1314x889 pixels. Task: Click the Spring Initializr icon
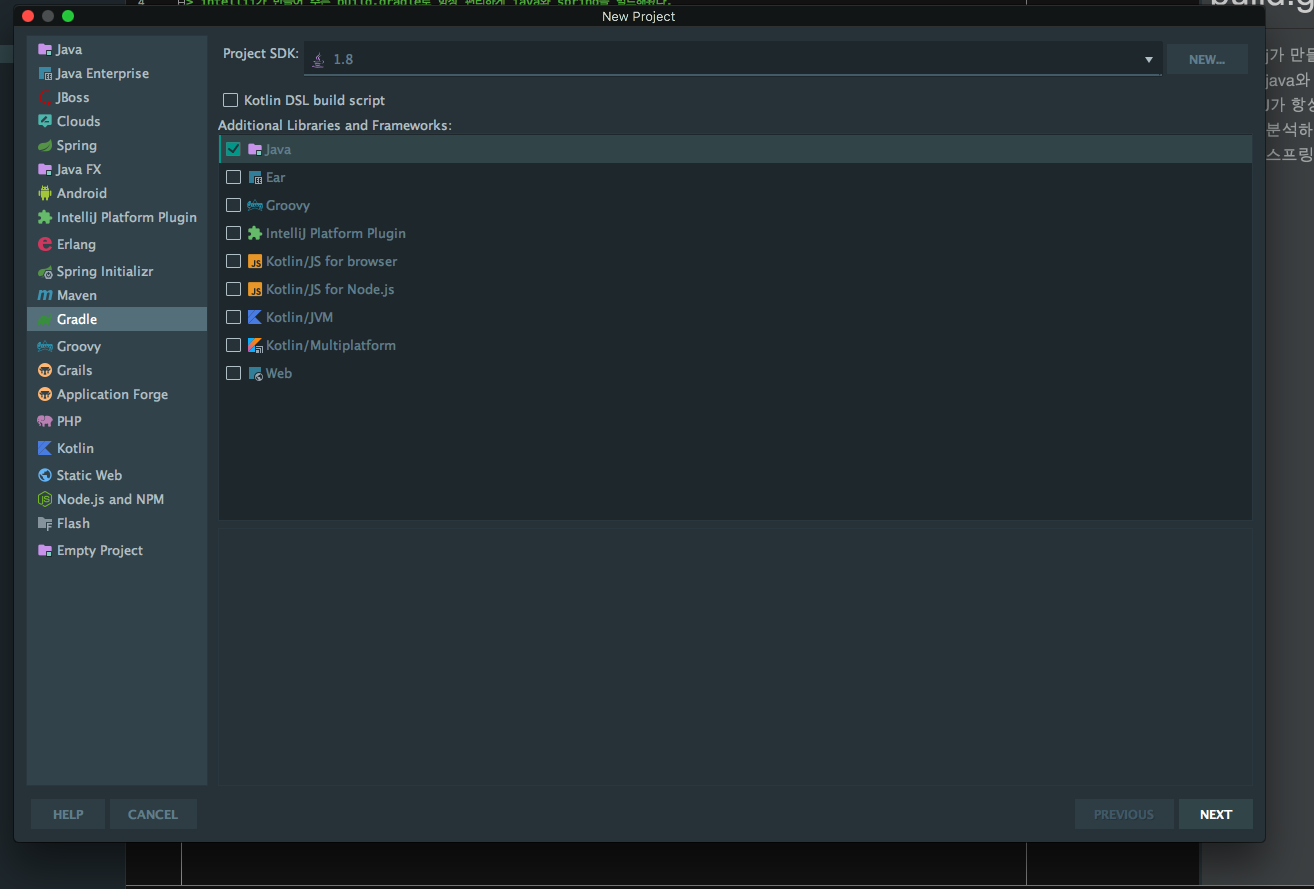[44, 271]
